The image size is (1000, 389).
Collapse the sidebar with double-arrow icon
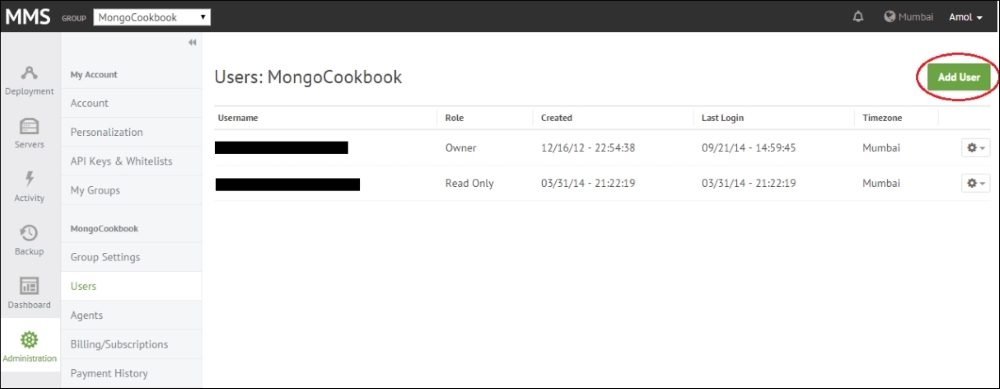pyautogui.click(x=193, y=43)
